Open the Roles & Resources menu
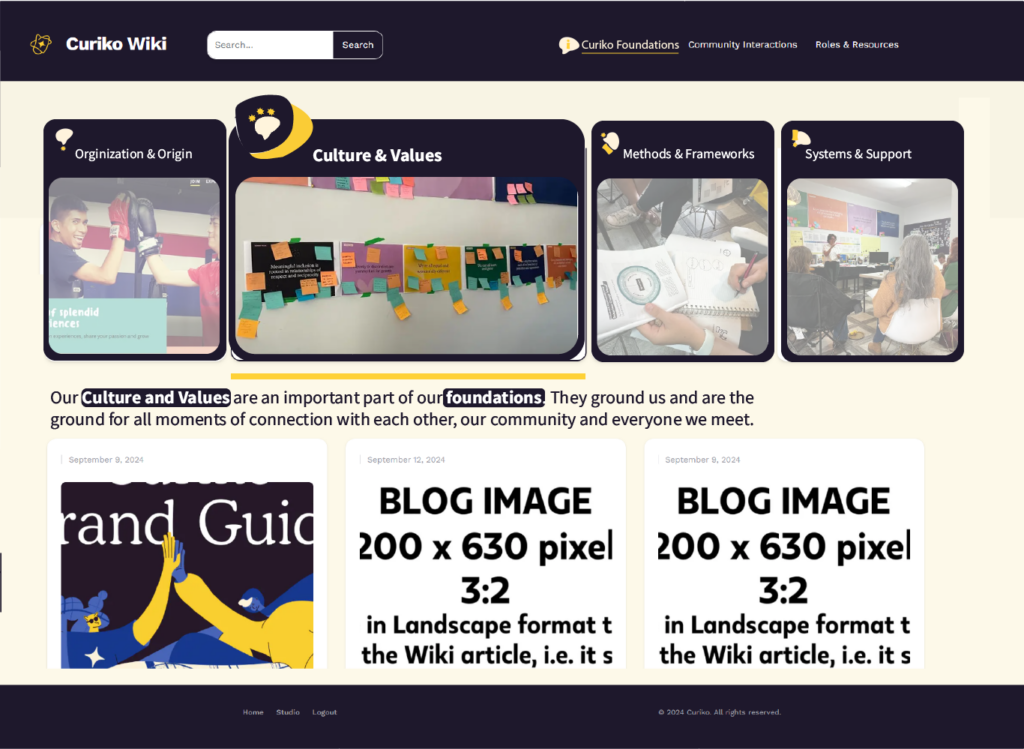The width and height of the screenshot is (1024, 749). [x=856, y=45]
